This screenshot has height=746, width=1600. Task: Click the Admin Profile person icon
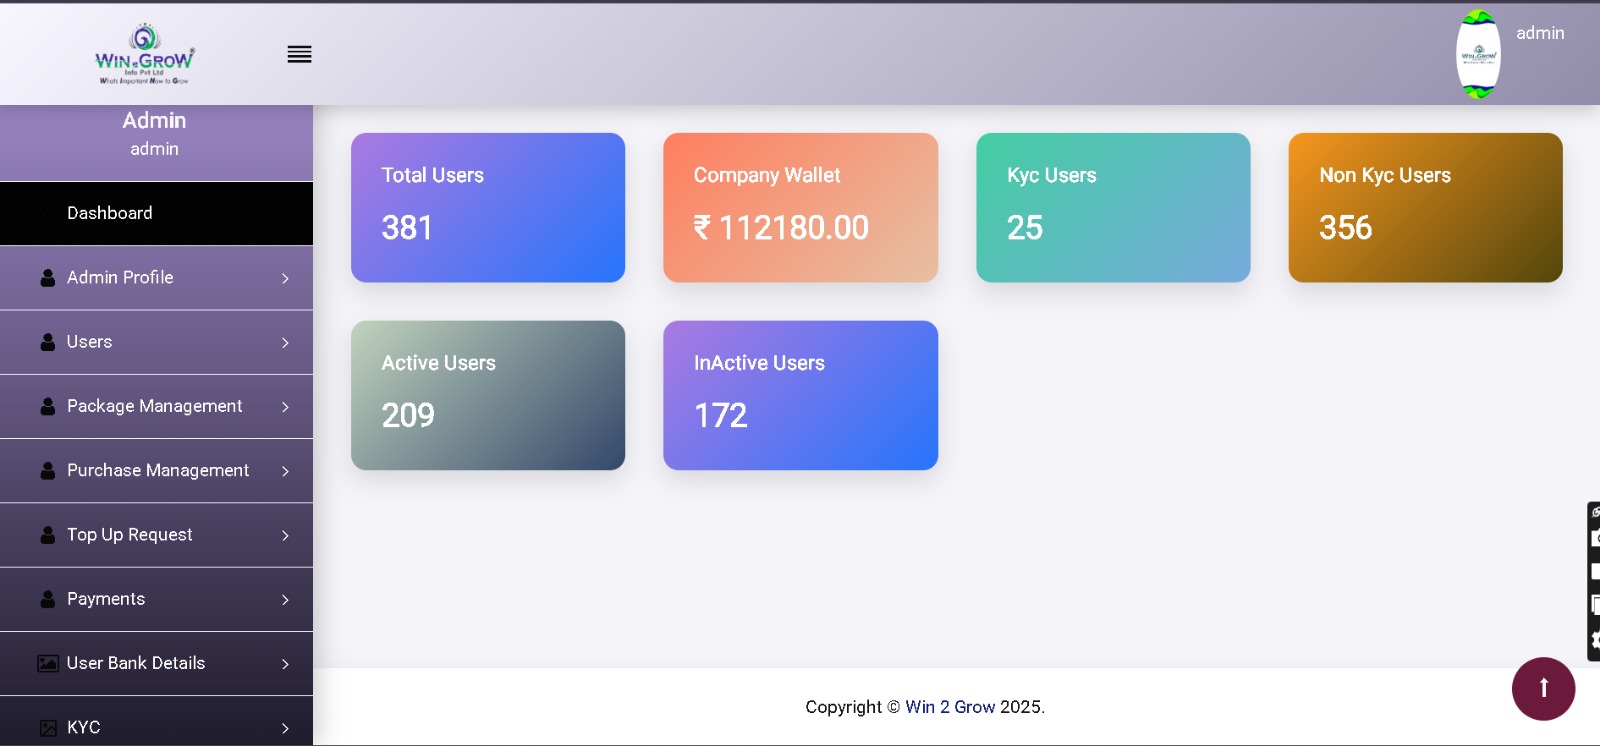tap(48, 278)
